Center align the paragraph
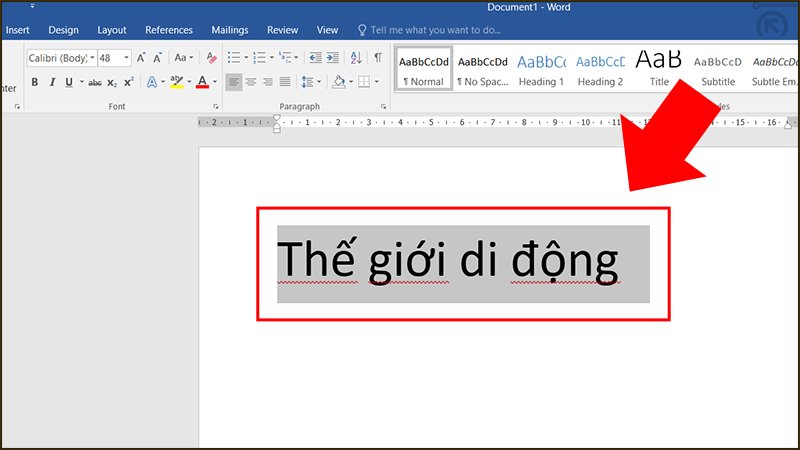 (250, 82)
